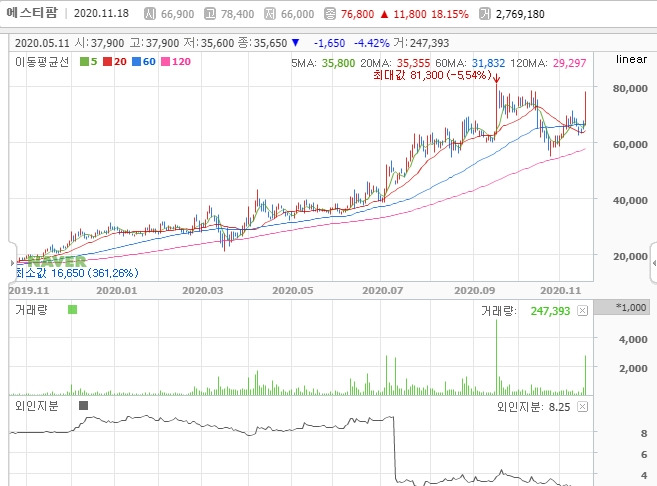Image resolution: width=657 pixels, height=486 pixels.
Task: Click the 2020.11 axis date
Action: (561, 291)
